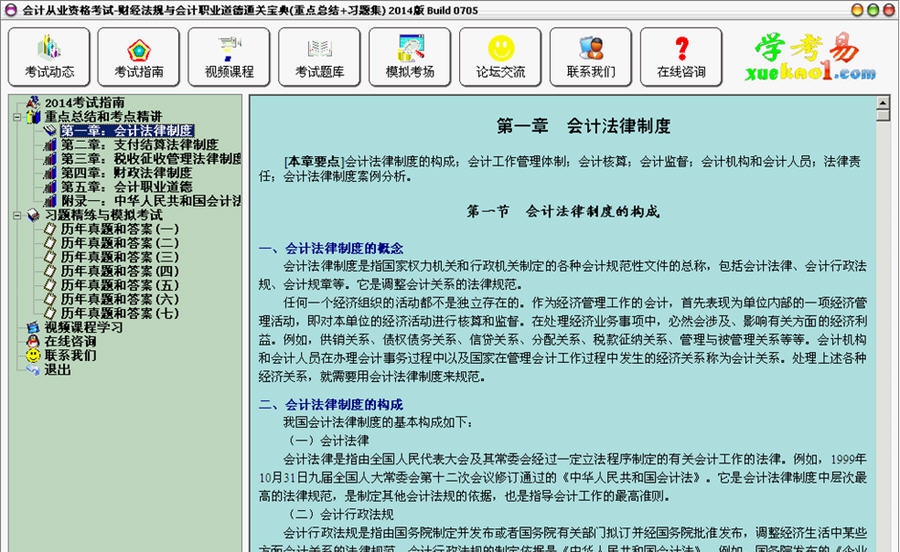This screenshot has height=552, width=900.
Task: Open the 考试指南 toolbar button
Action: click(139, 57)
